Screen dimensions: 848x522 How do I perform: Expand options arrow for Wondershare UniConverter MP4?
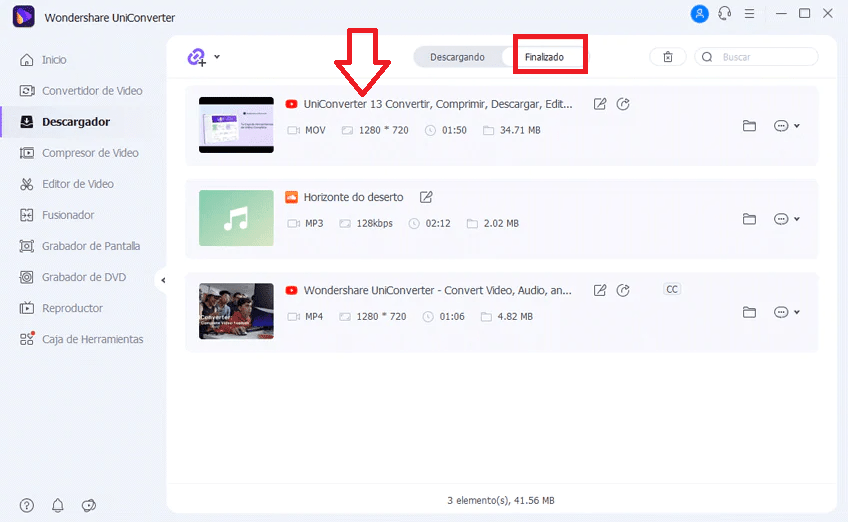pyautogui.click(x=797, y=312)
